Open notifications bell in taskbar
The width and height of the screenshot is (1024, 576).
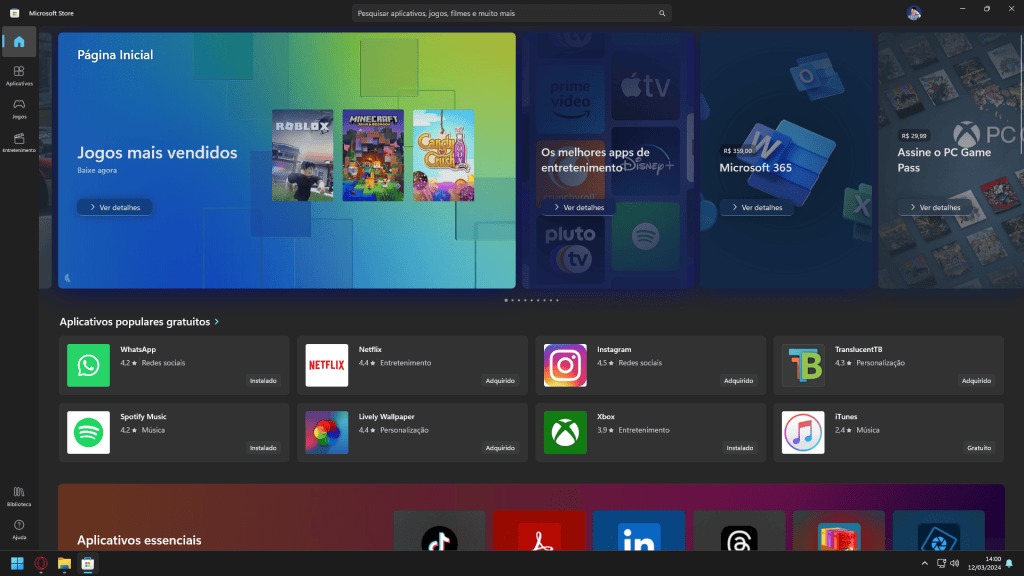click(1009, 564)
